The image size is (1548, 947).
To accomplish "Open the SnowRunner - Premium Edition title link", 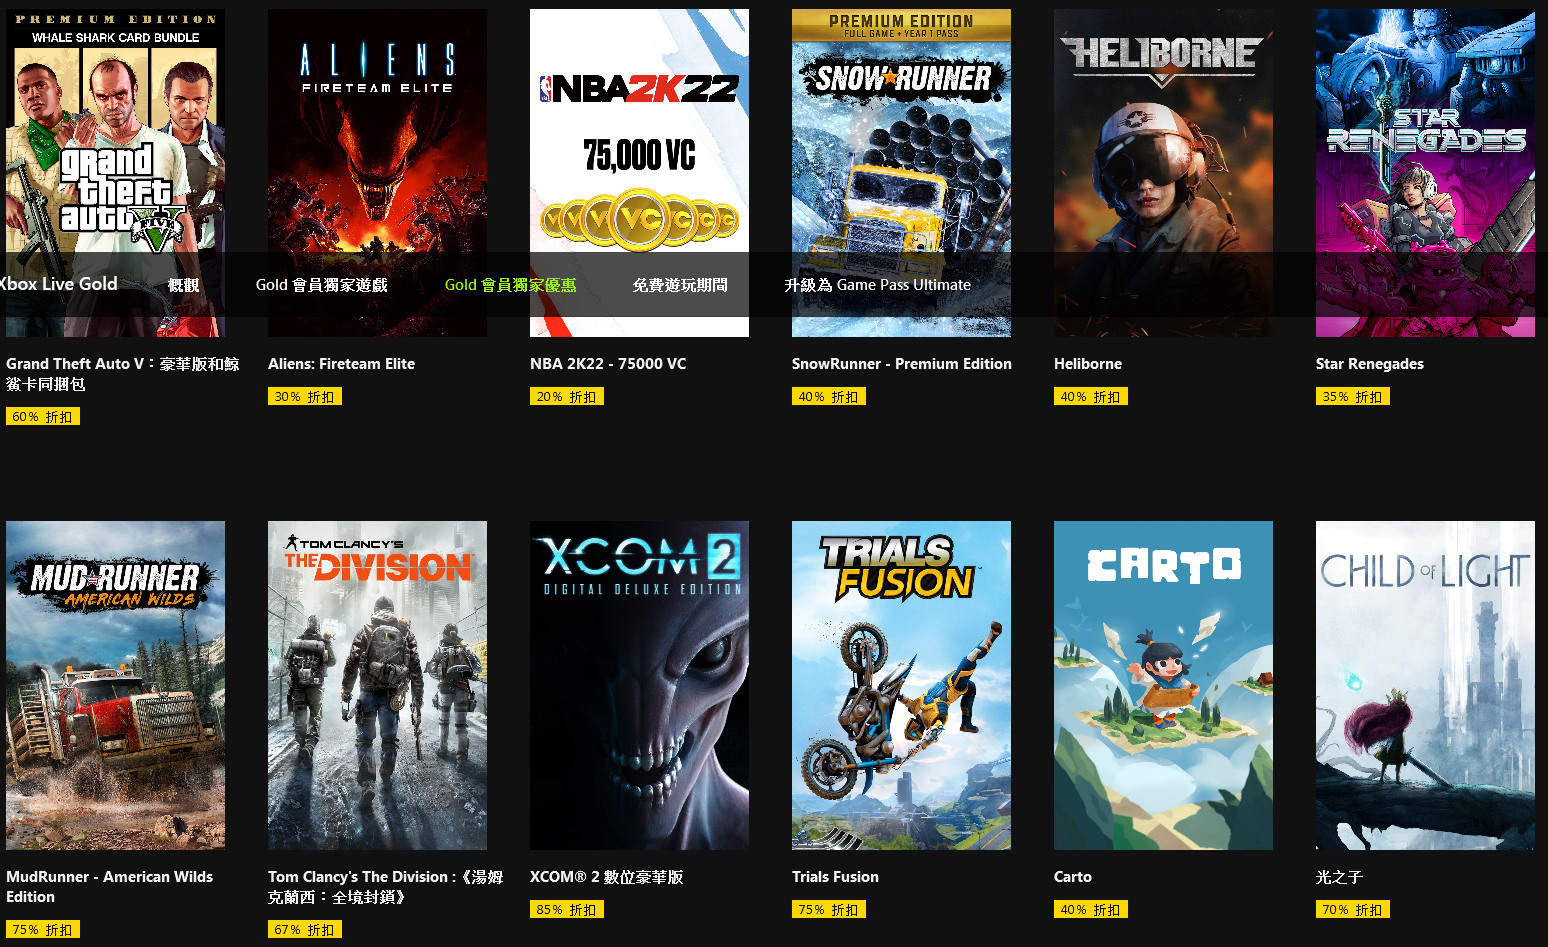I will point(901,364).
